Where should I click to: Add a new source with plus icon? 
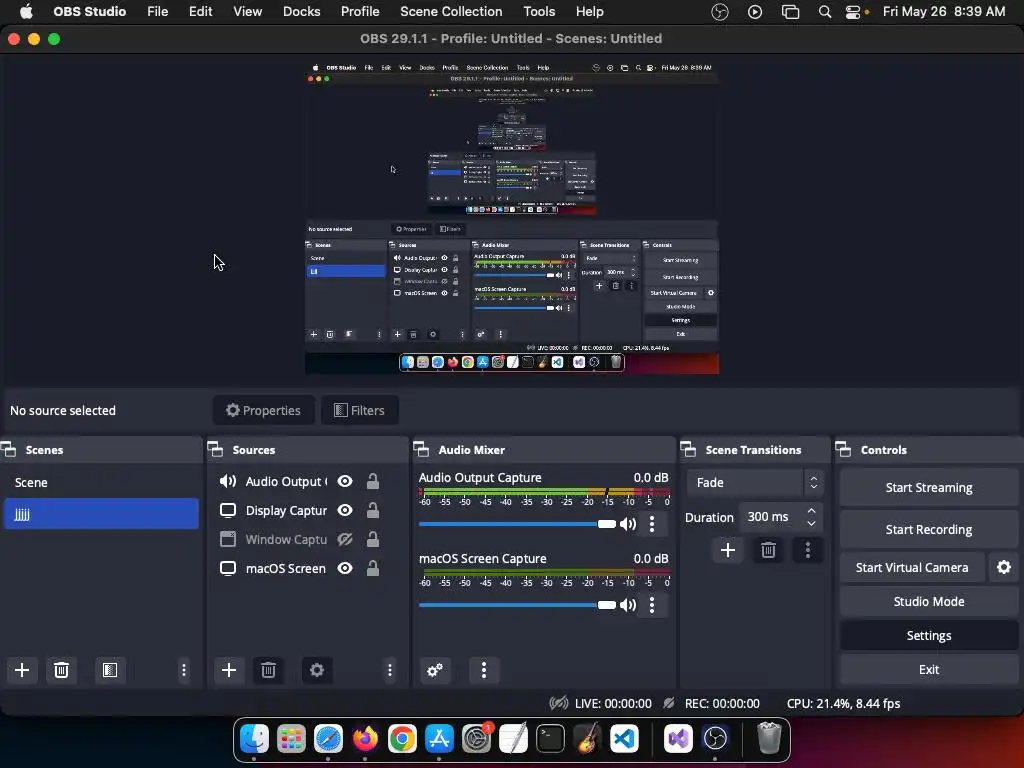[x=229, y=670]
